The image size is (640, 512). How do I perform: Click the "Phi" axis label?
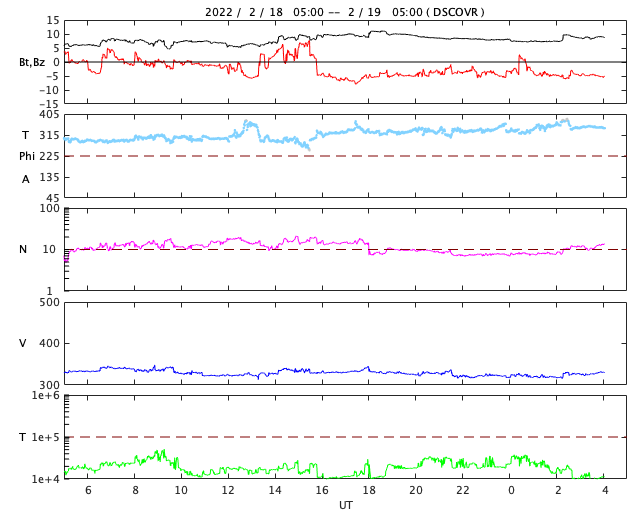[x=27, y=156]
